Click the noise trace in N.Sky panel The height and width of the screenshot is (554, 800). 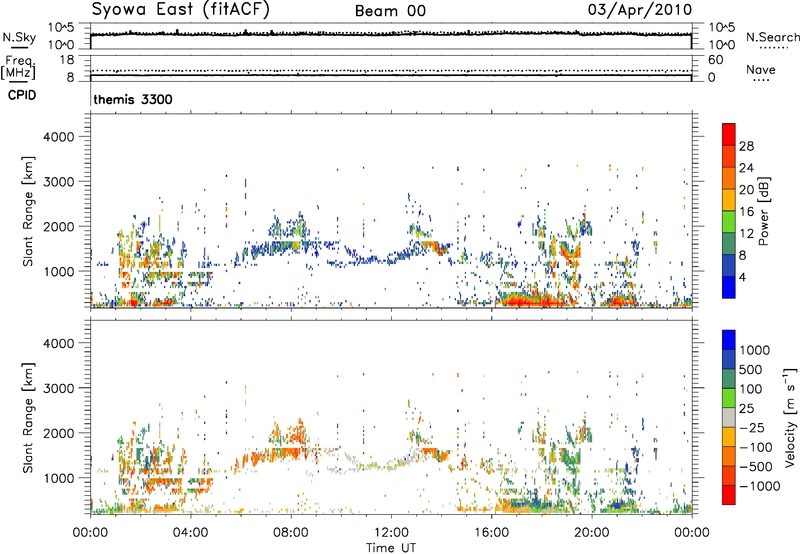(x=391, y=34)
